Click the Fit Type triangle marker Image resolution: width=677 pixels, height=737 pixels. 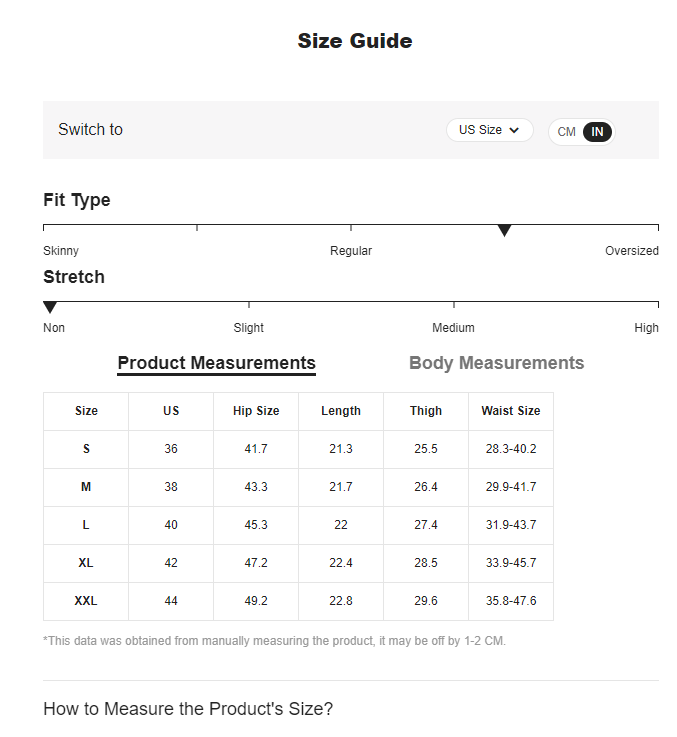505,231
